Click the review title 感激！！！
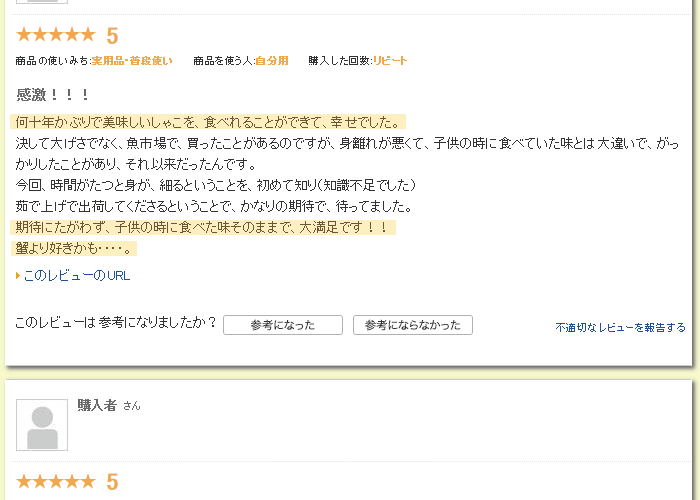Image resolution: width=700 pixels, height=500 pixels. 52,95
